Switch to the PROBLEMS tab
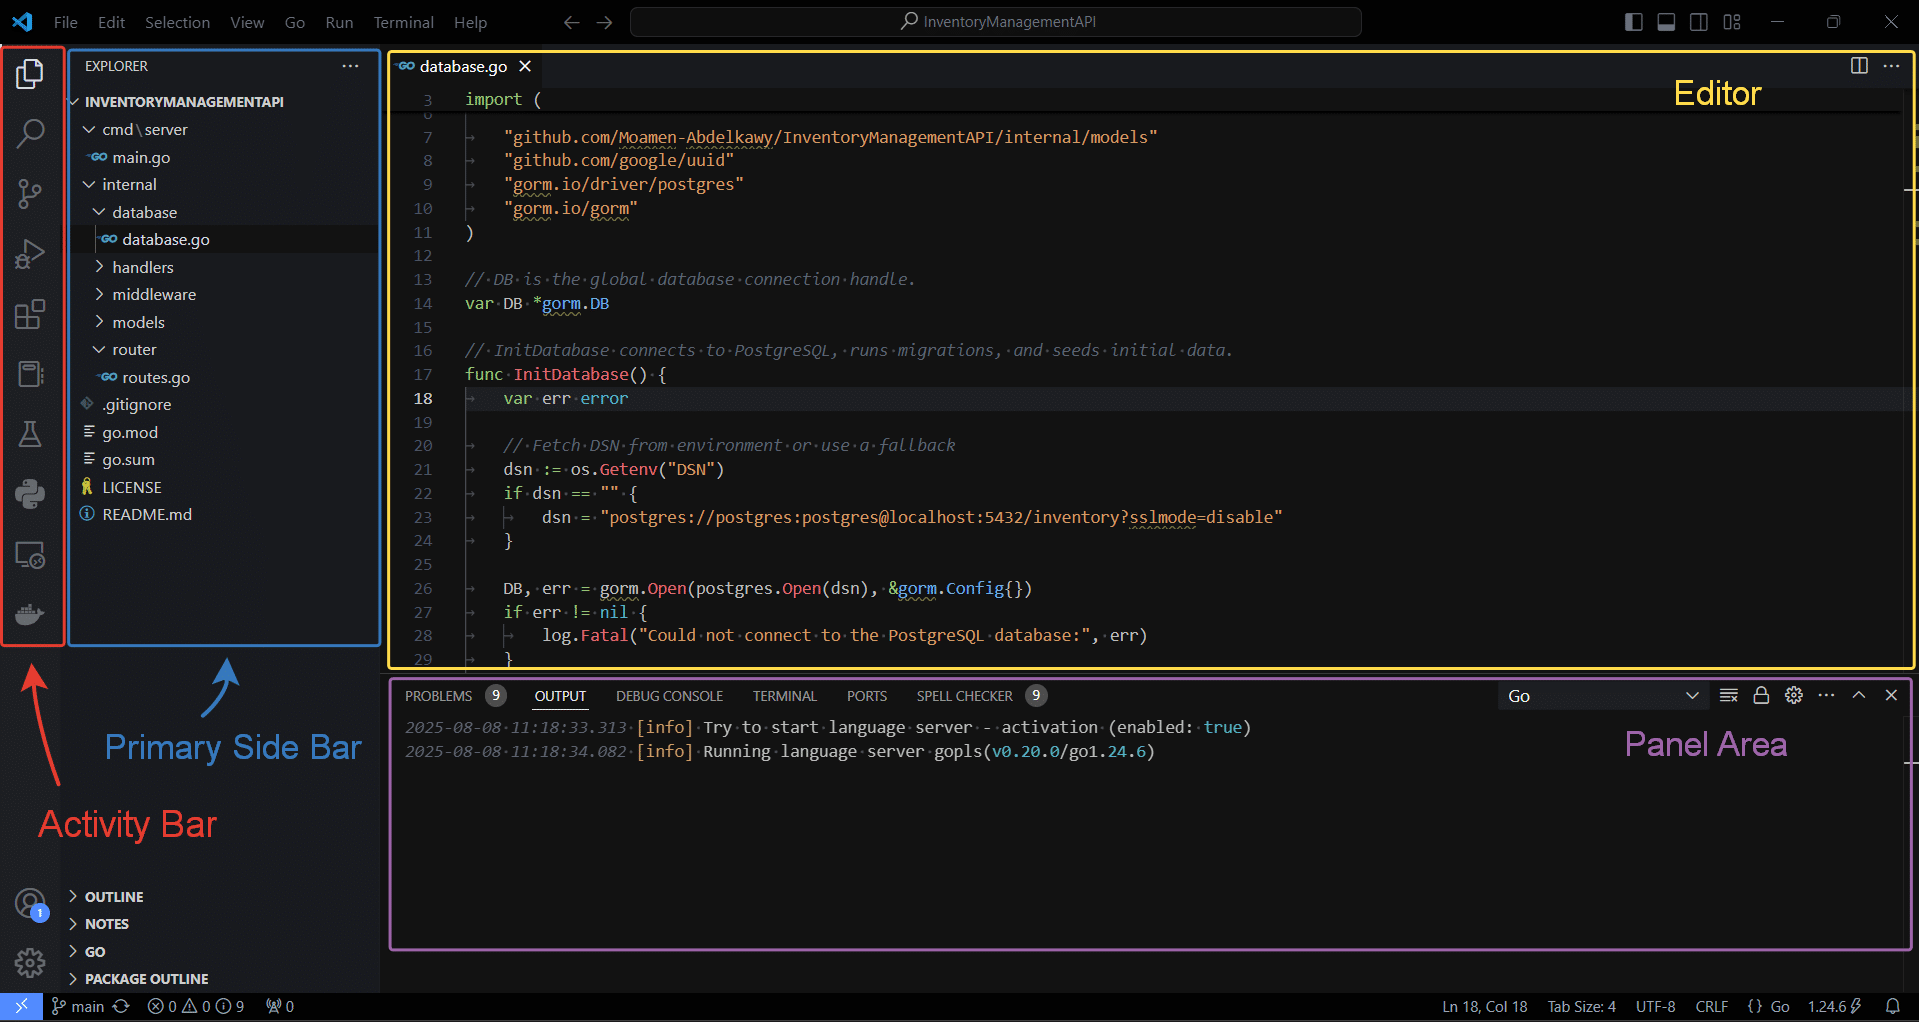 438,696
